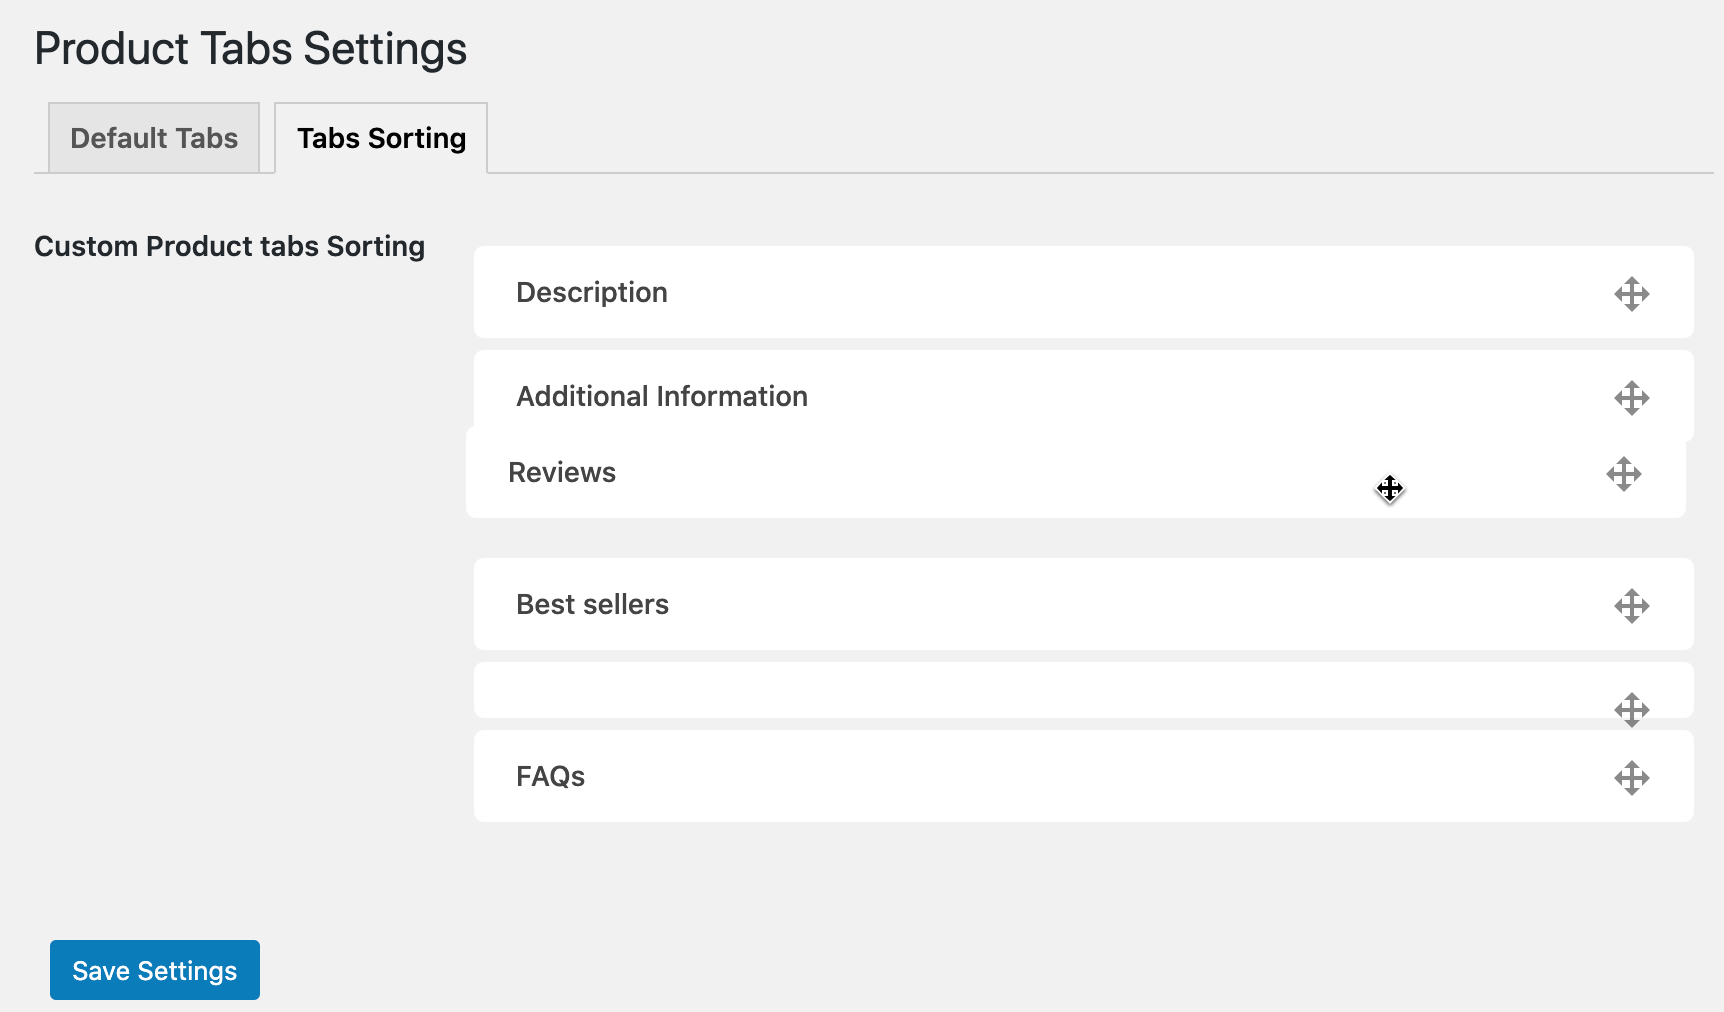This screenshot has height=1012, width=1724.
Task: Select the Tabs Sorting tab
Action: (x=380, y=138)
